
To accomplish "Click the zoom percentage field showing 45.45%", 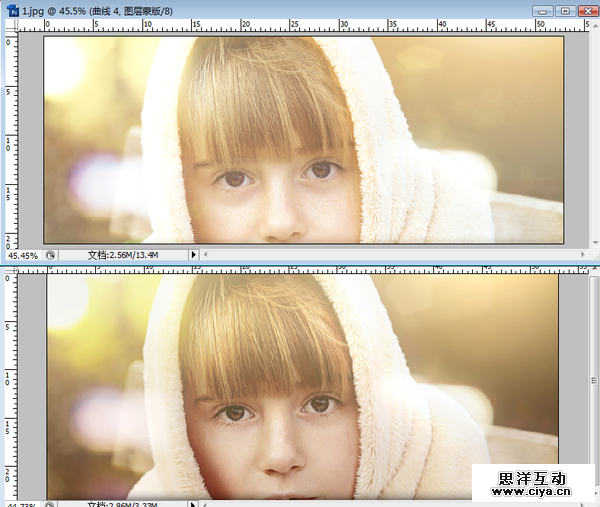I will pyautogui.click(x=23, y=255).
